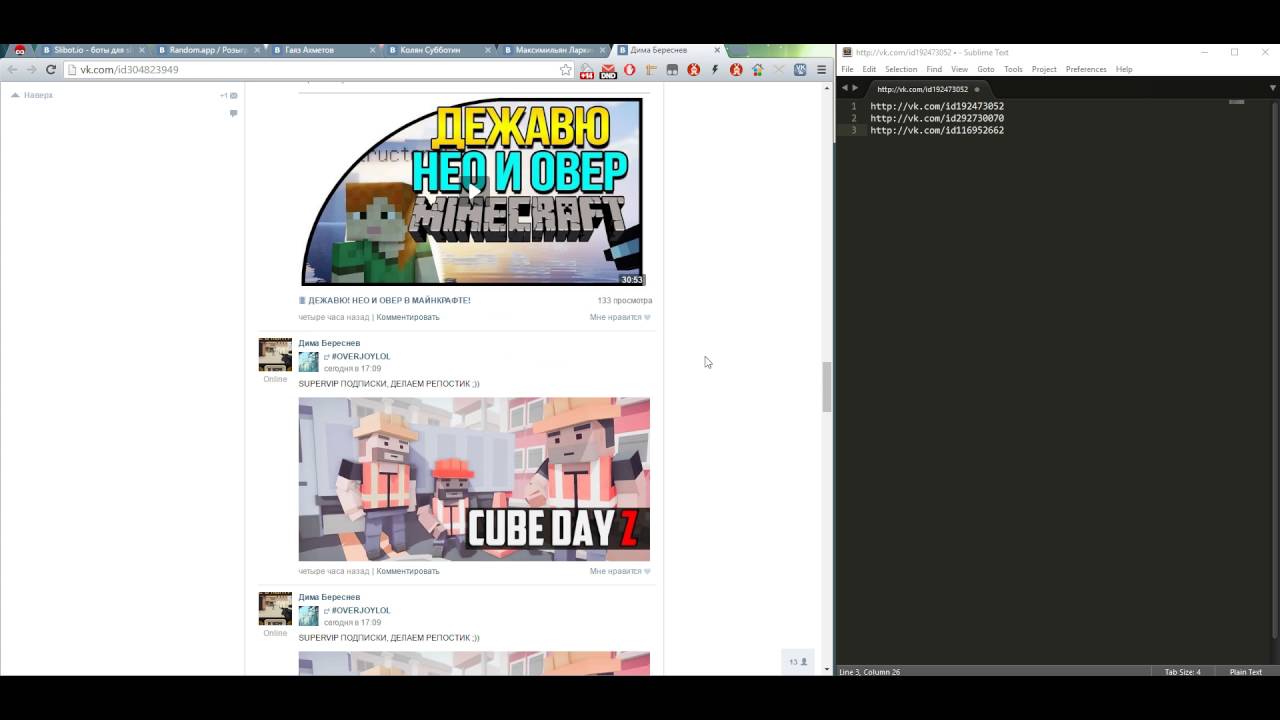The width and height of the screenshot is (1280, 720).
Task: Click the browser scrollbar down arrow
Action: [x=827, y=669]
